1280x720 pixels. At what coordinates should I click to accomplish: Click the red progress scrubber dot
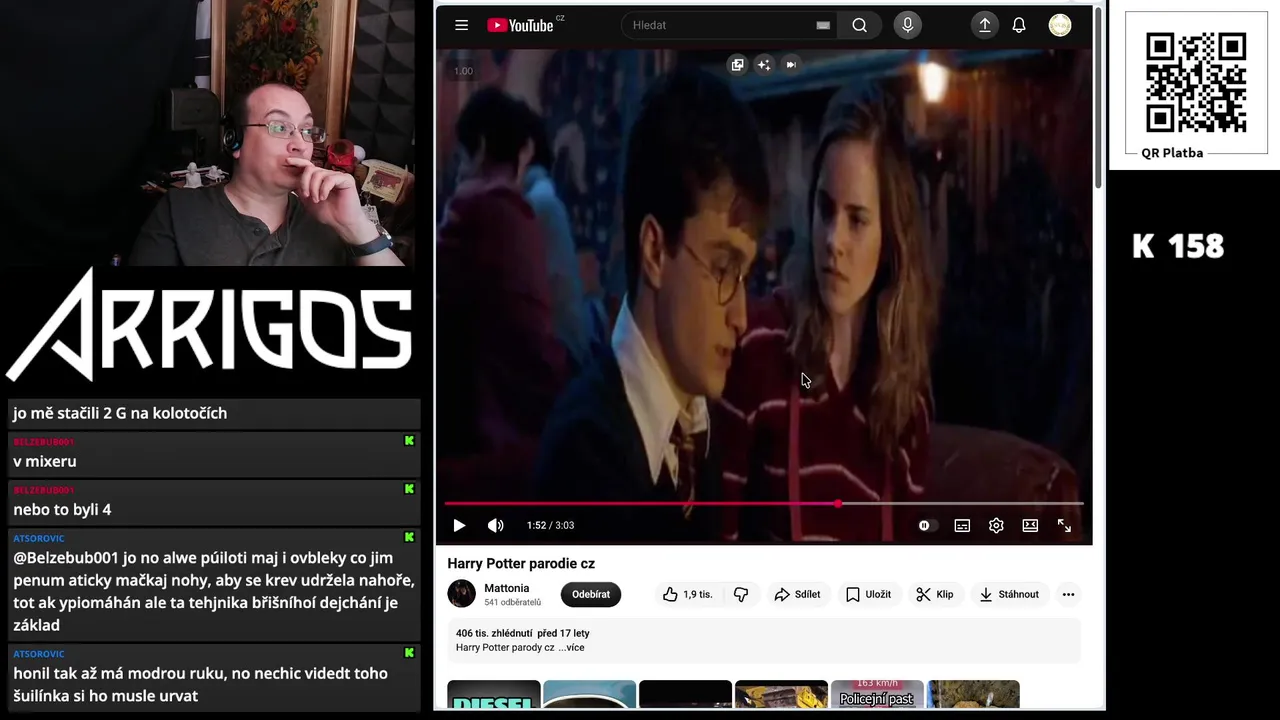click(x=838, y=504)
